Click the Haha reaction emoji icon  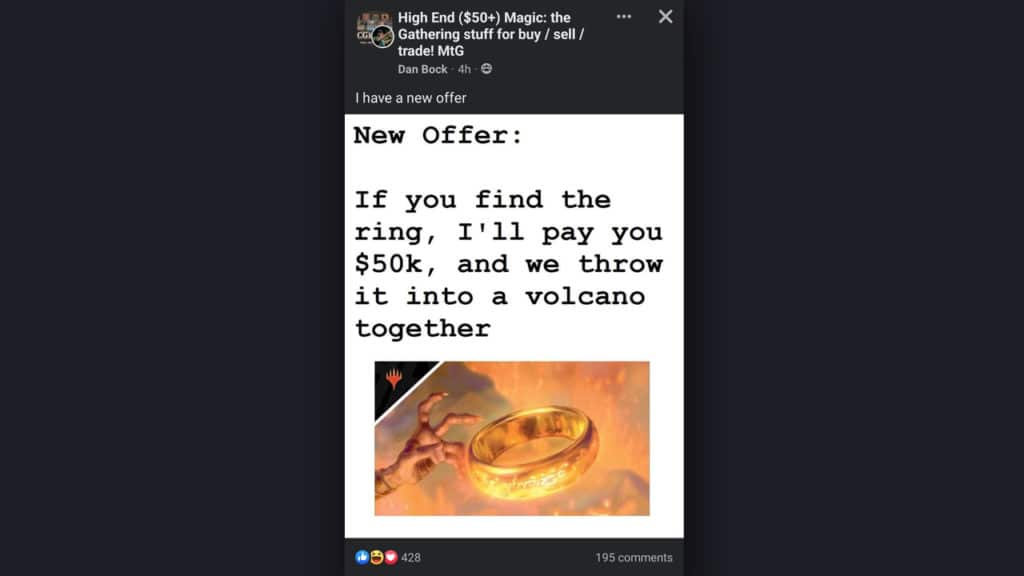(377, 557)
